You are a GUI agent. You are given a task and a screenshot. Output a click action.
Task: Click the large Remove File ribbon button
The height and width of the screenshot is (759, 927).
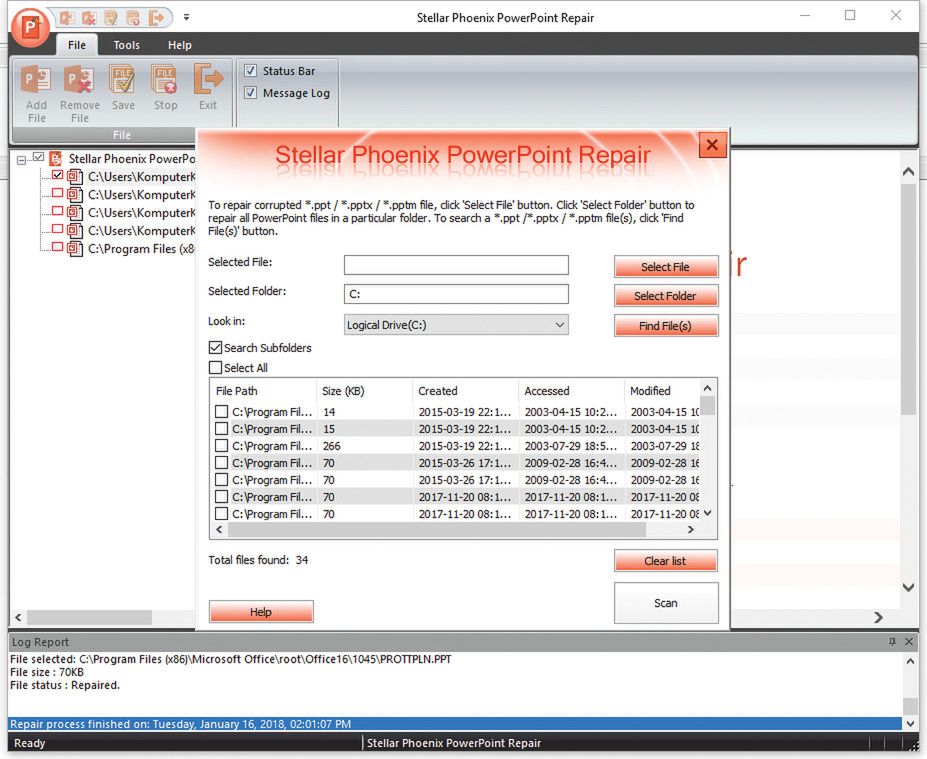80,93
